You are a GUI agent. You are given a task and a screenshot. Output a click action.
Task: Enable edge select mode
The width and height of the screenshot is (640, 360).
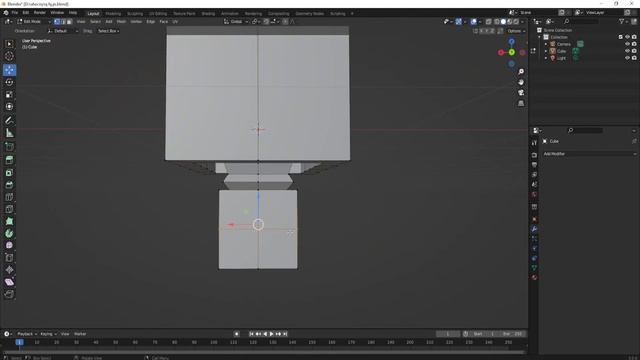click(x=63, y=22)
